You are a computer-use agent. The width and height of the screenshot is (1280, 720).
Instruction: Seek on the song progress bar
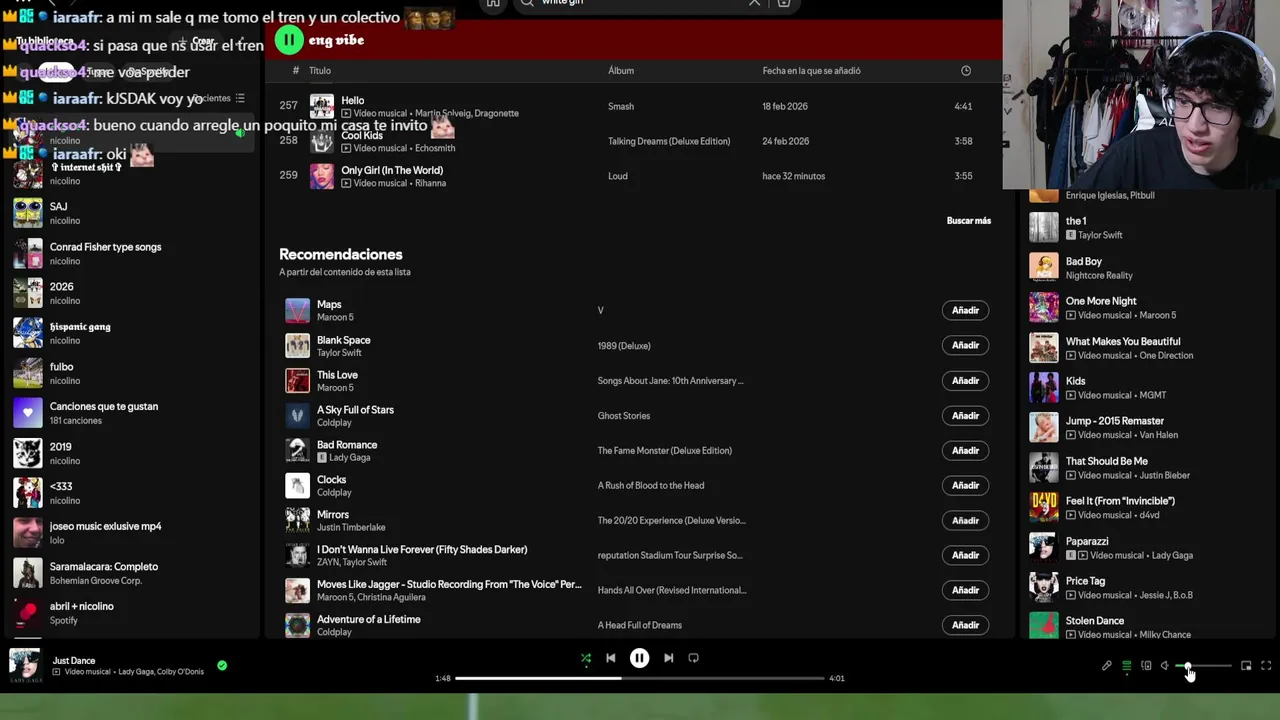click(x=640, y=678)
